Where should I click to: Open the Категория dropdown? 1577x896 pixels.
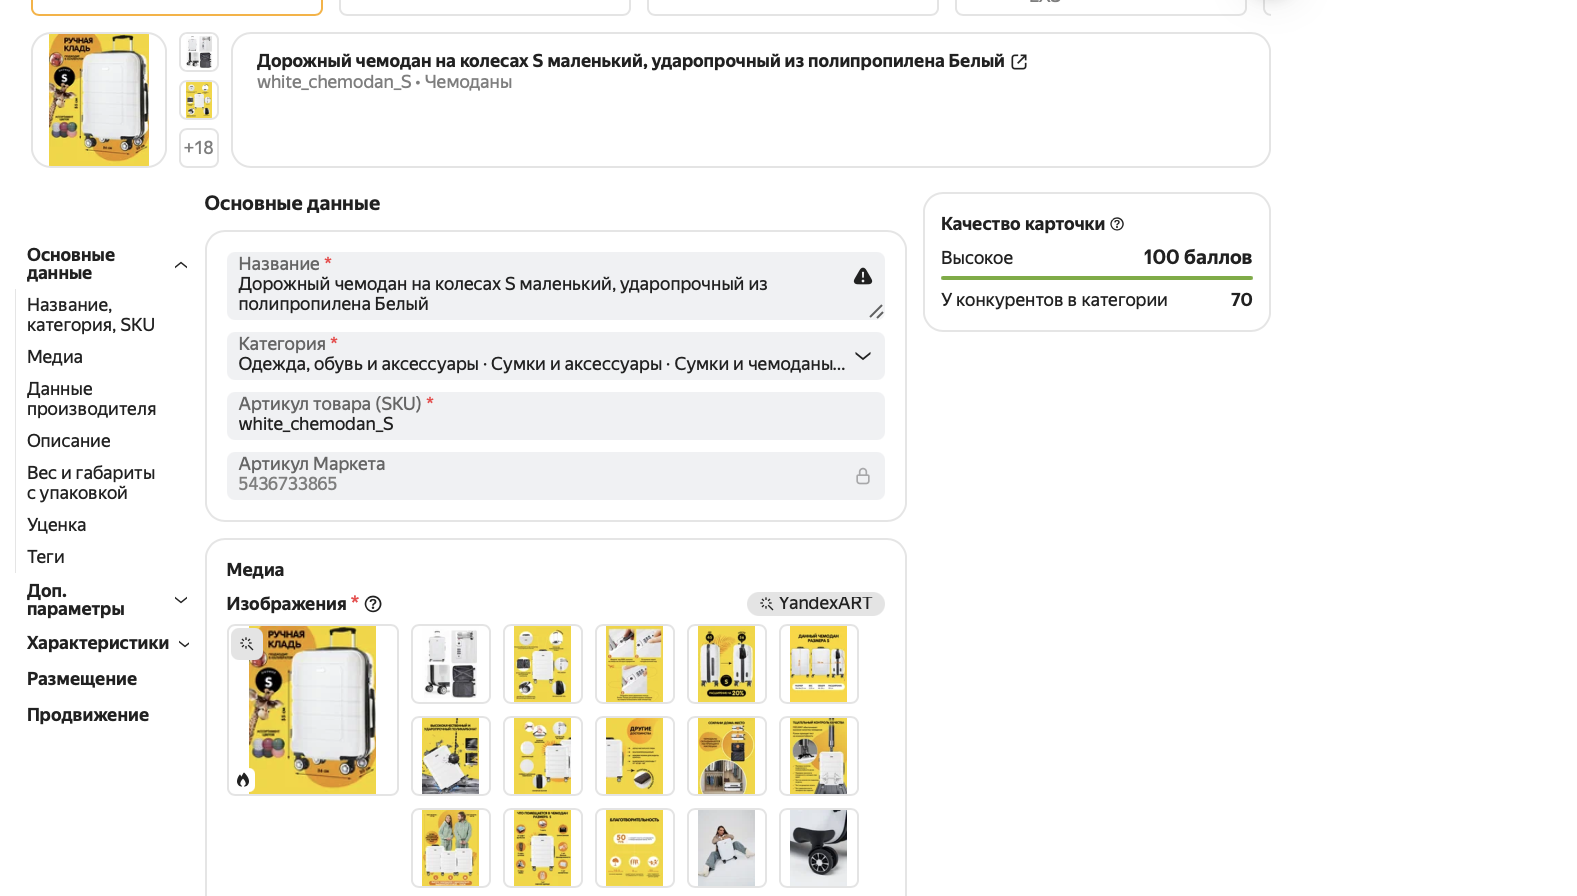point(862,356)
